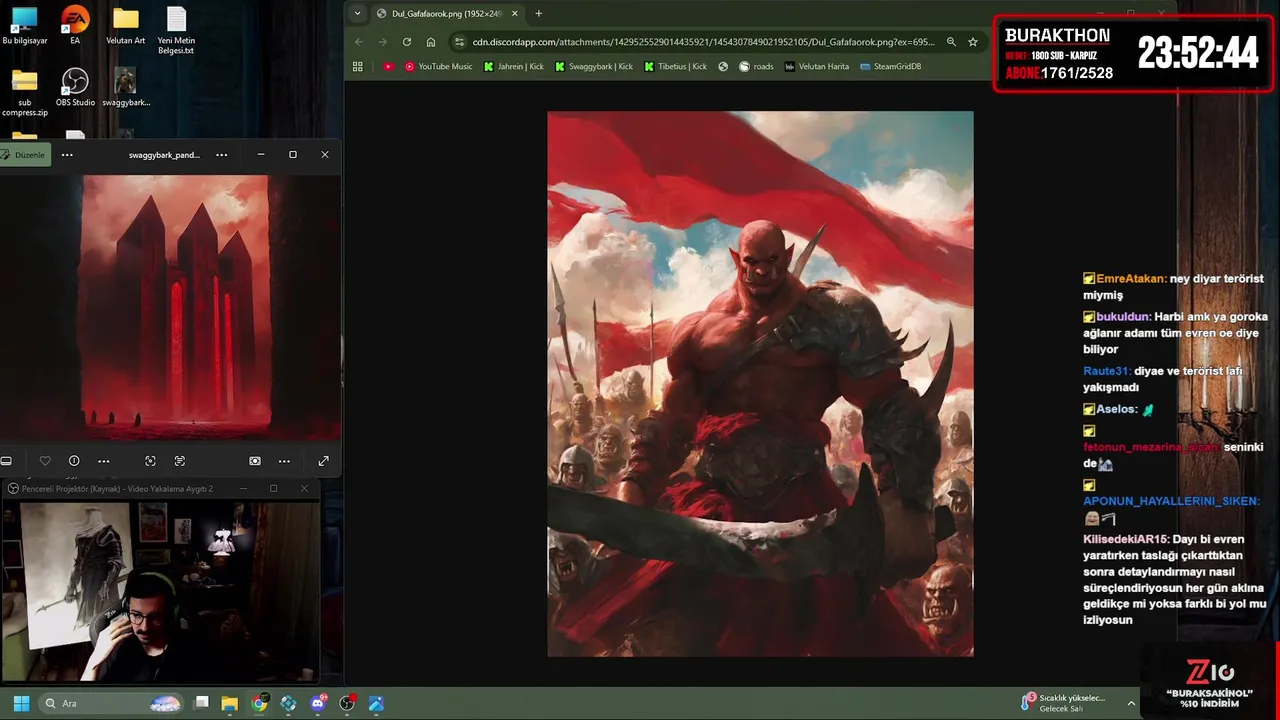Open the visual search scan icon in Photos

150,461
